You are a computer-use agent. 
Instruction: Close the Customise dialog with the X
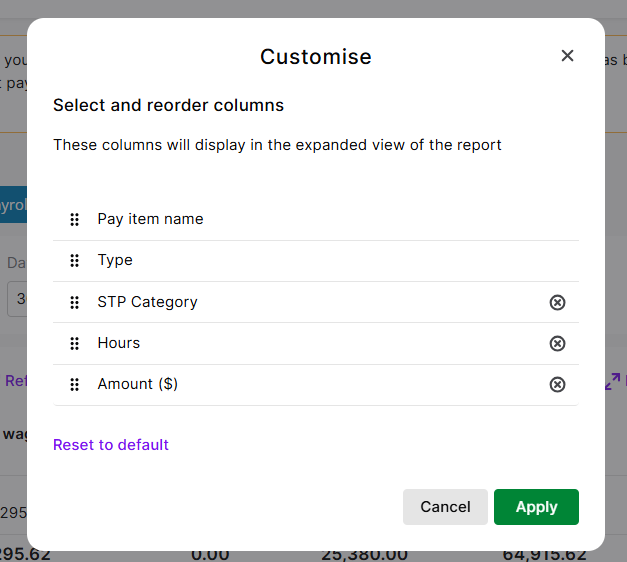pos(567,56)
